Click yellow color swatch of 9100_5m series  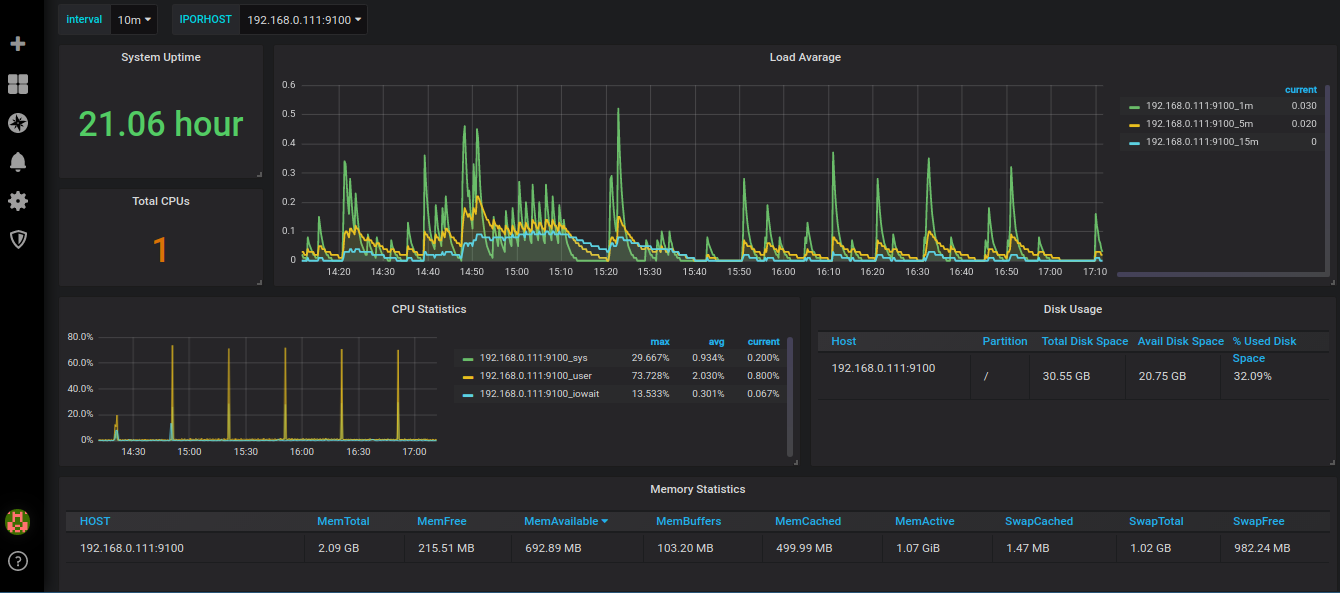tap(1134, 124)
